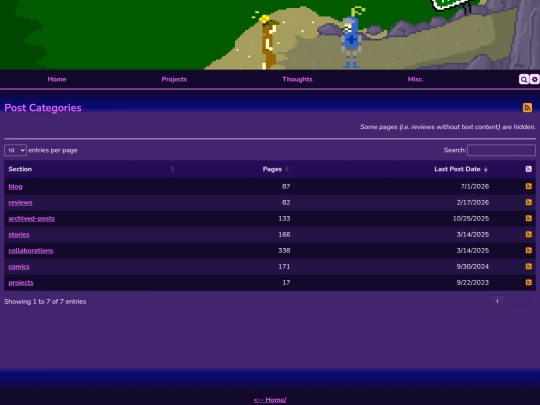Open the comics section link
The height and width of the screenshot is (405, 540).
(19, 267)
